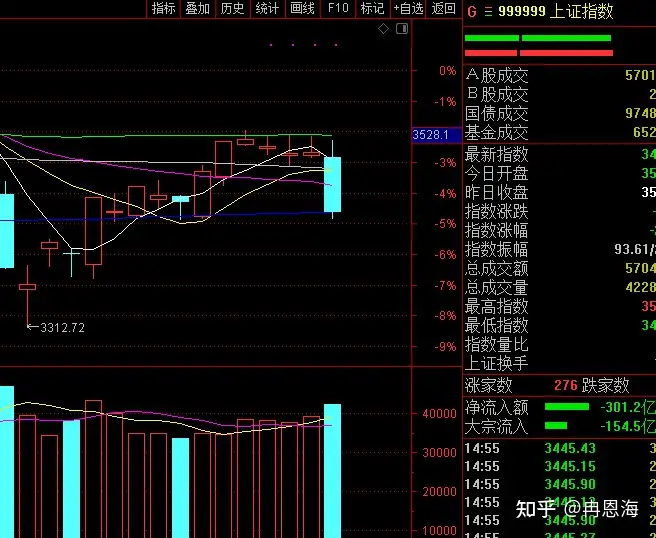656x538 pixels.
Task: Open the 历史 history menu
Action: pyautogui.click(x=232, y=8)
